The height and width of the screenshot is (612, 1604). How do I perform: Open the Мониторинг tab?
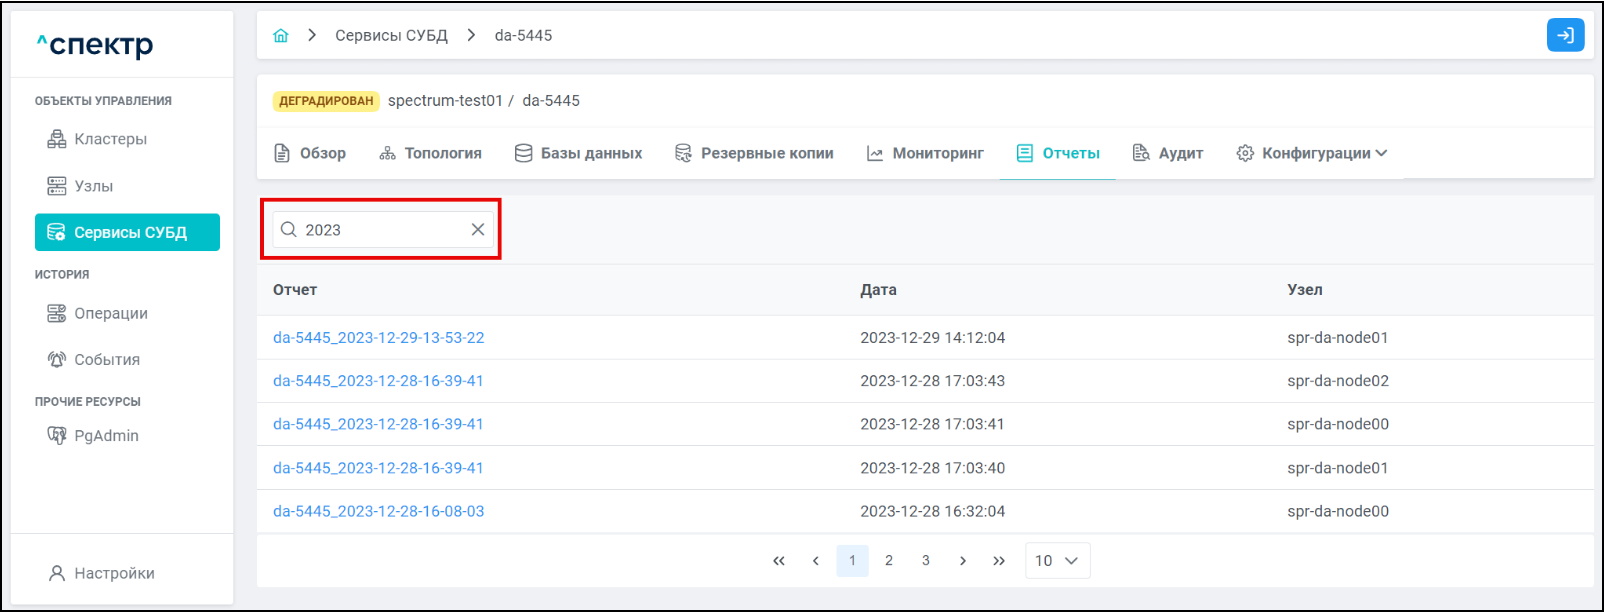pyautogui.click(x=926, y=153)
